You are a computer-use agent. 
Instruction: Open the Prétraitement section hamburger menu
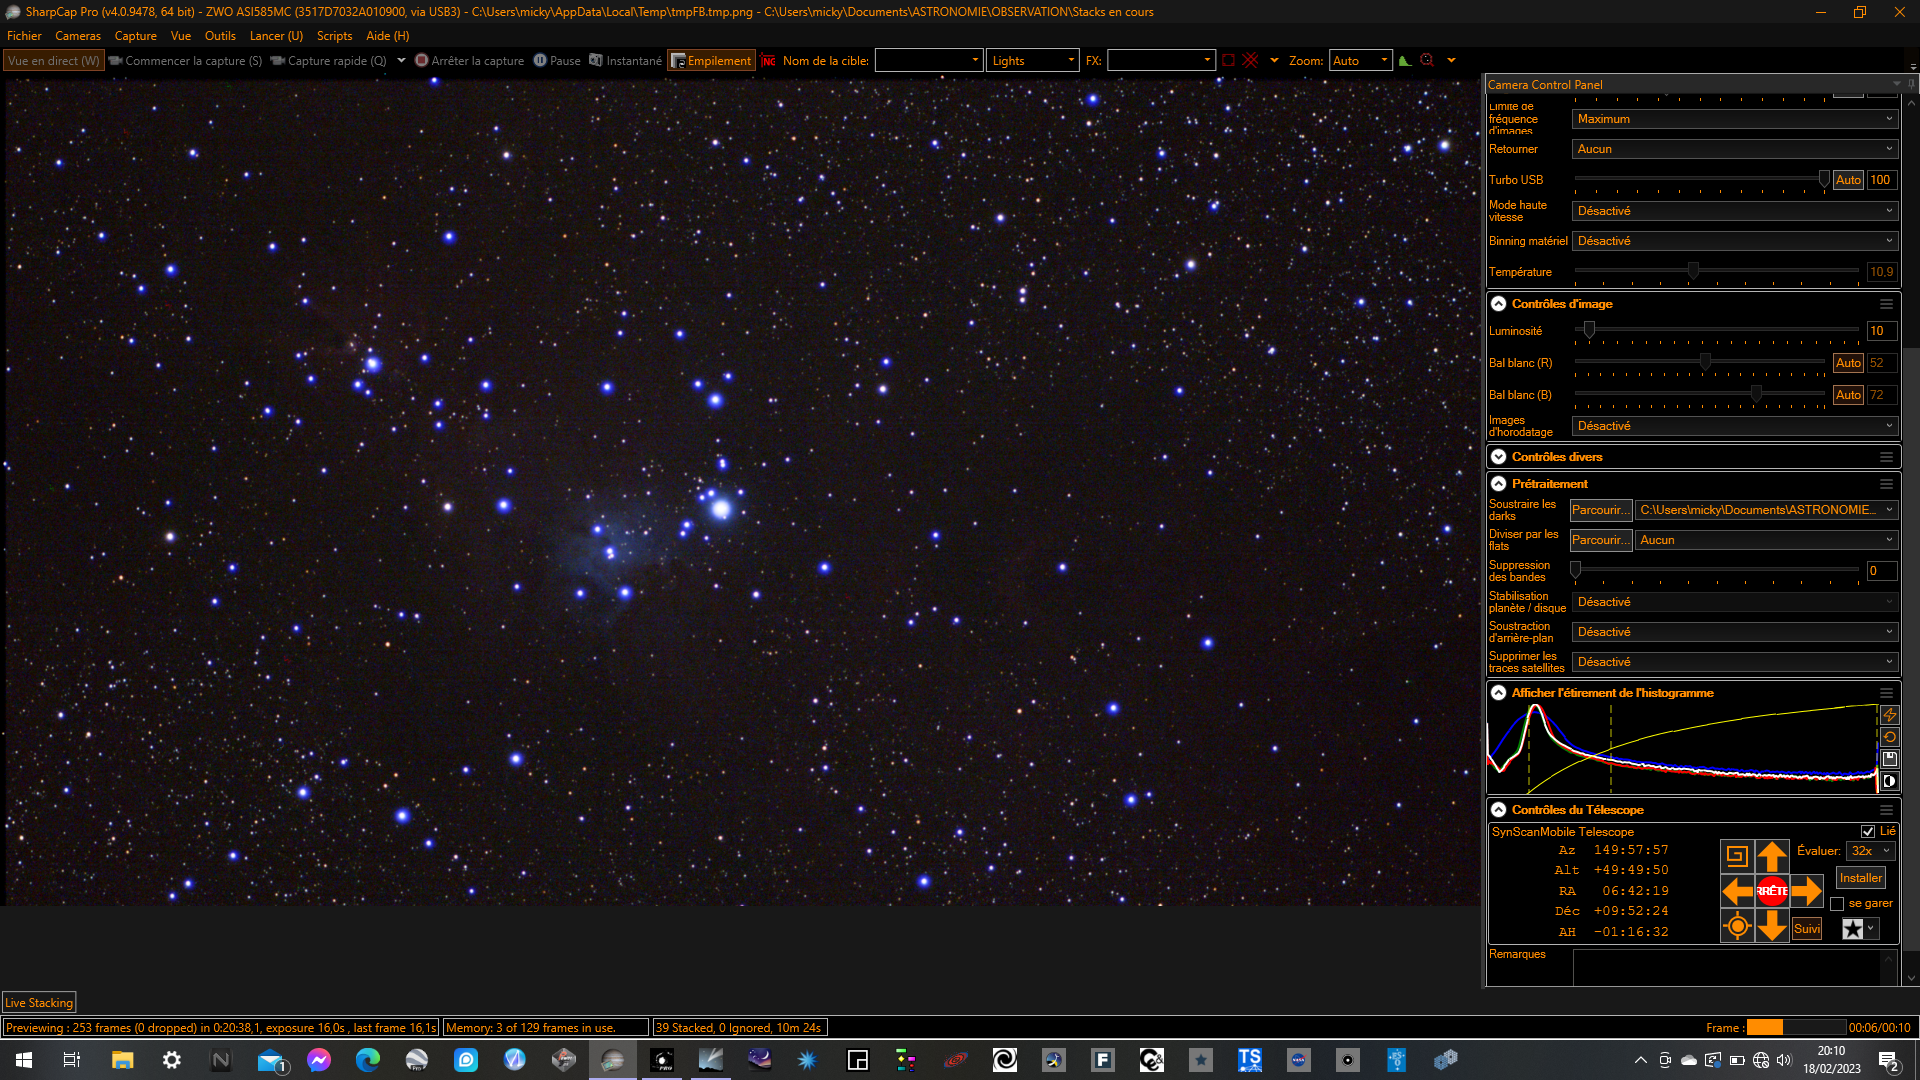(1886, 484)
